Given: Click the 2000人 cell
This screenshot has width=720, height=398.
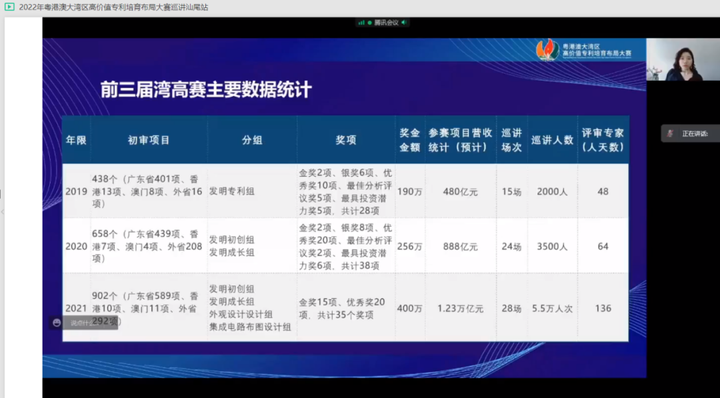Looking at the screenshot, I should point(552,191).
